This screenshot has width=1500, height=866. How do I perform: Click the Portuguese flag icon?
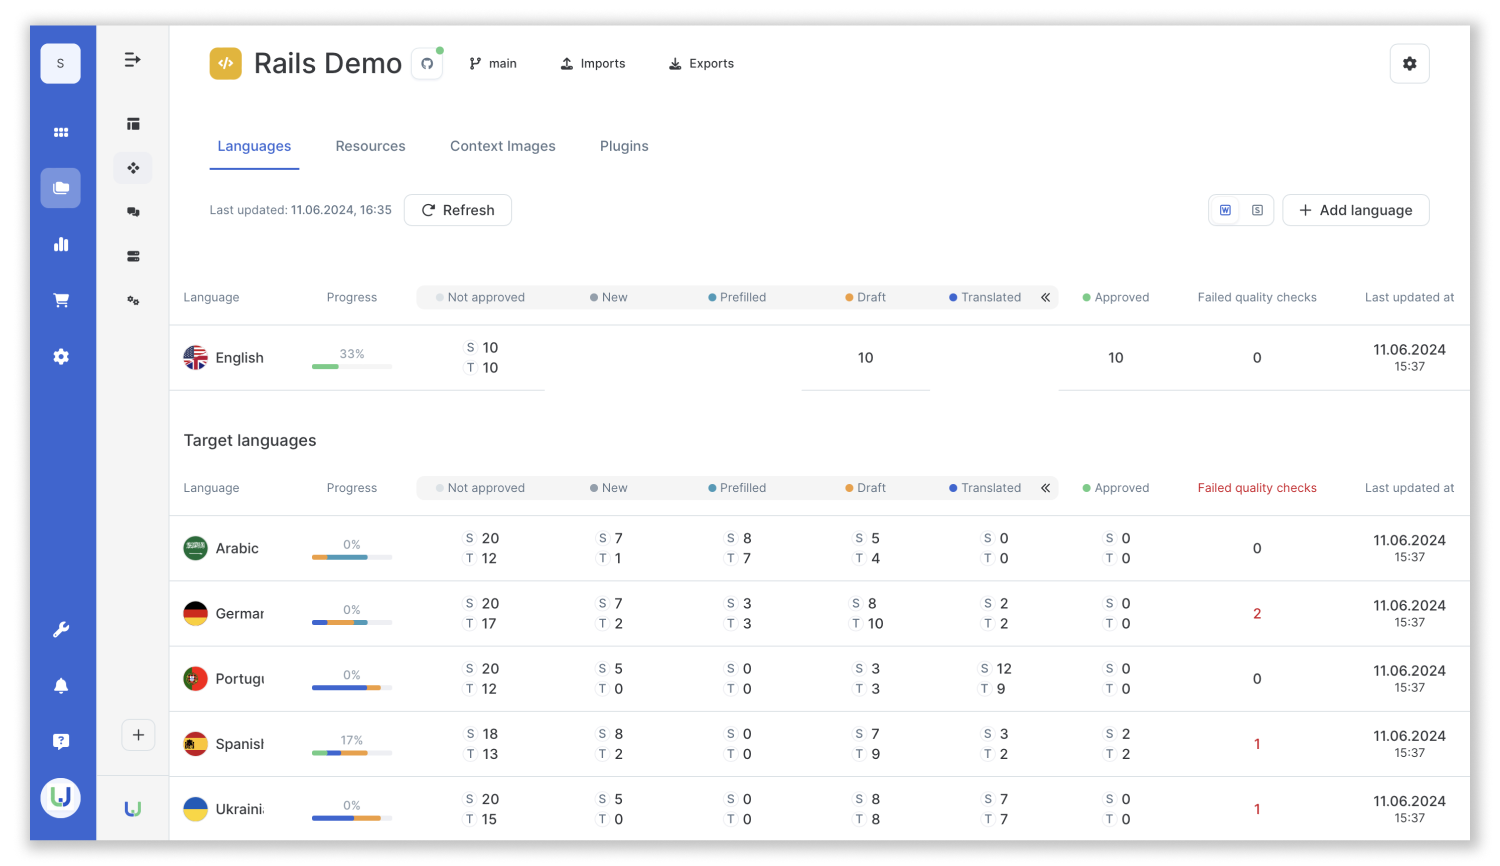coord(196,679)
